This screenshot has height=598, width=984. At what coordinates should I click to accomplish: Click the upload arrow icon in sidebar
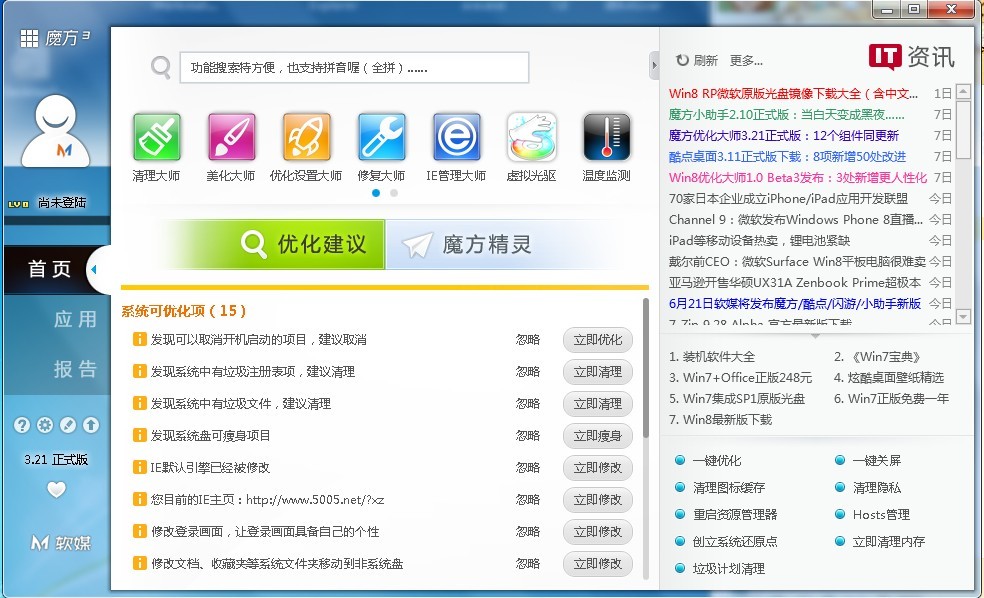91,425
